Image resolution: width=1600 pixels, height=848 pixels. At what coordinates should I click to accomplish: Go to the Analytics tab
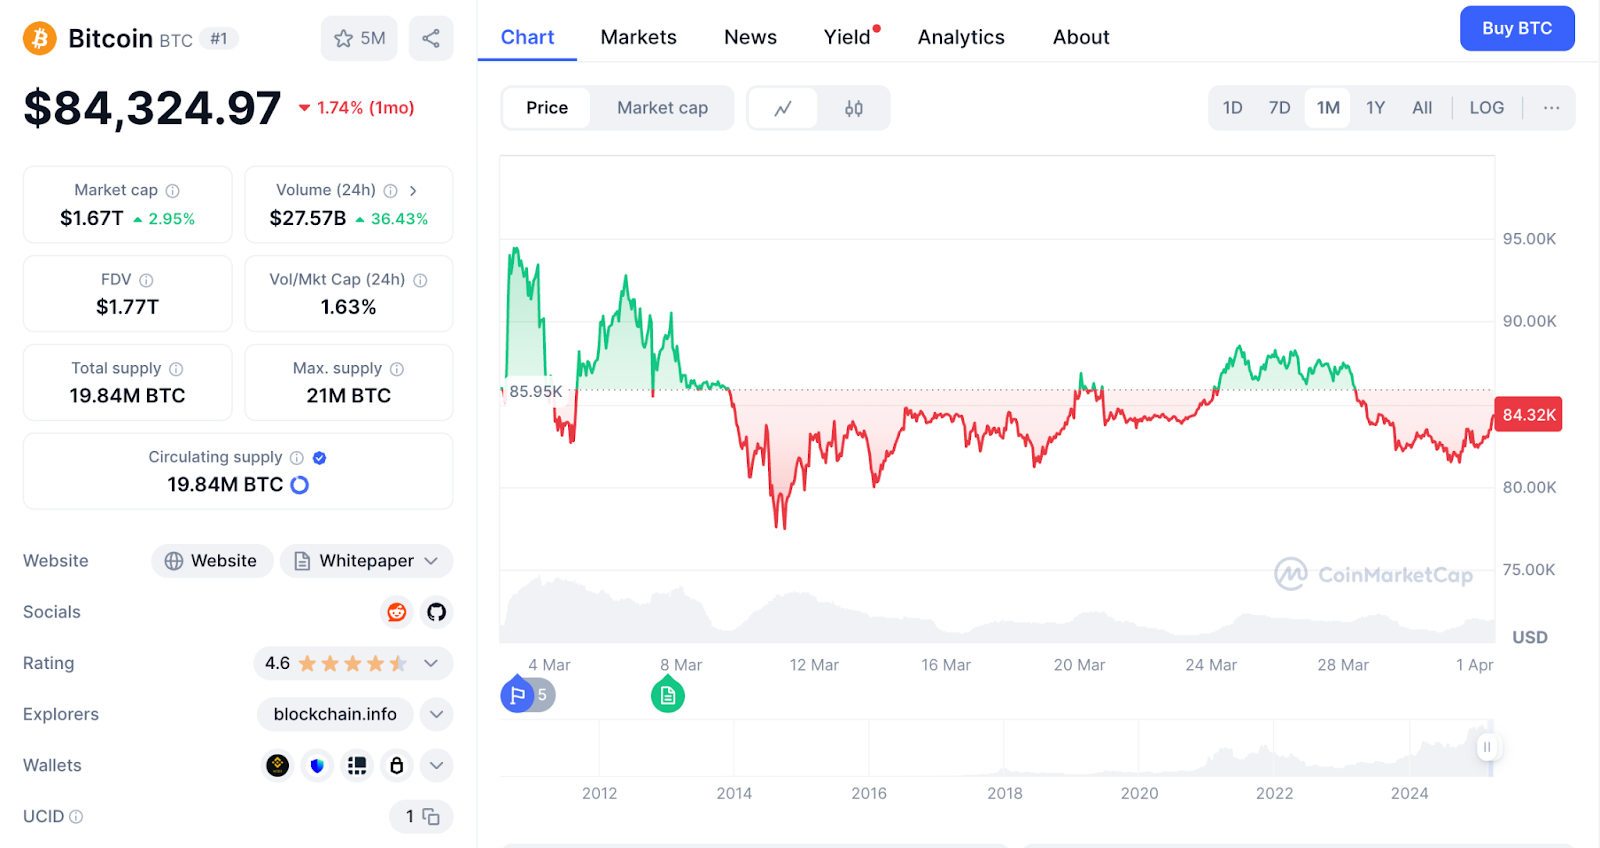961,37
